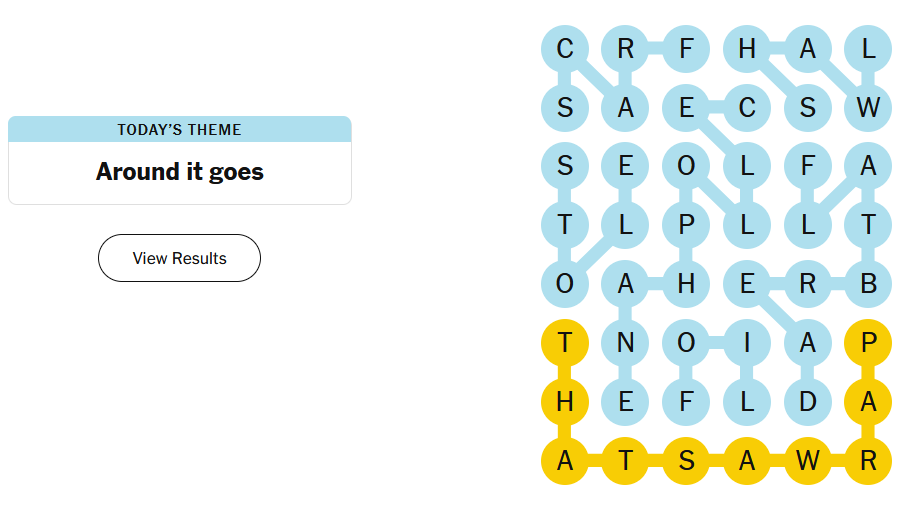This screenshot has width=900, height=506.
Task: Click the yellow letter W tile
Action: 807,461
